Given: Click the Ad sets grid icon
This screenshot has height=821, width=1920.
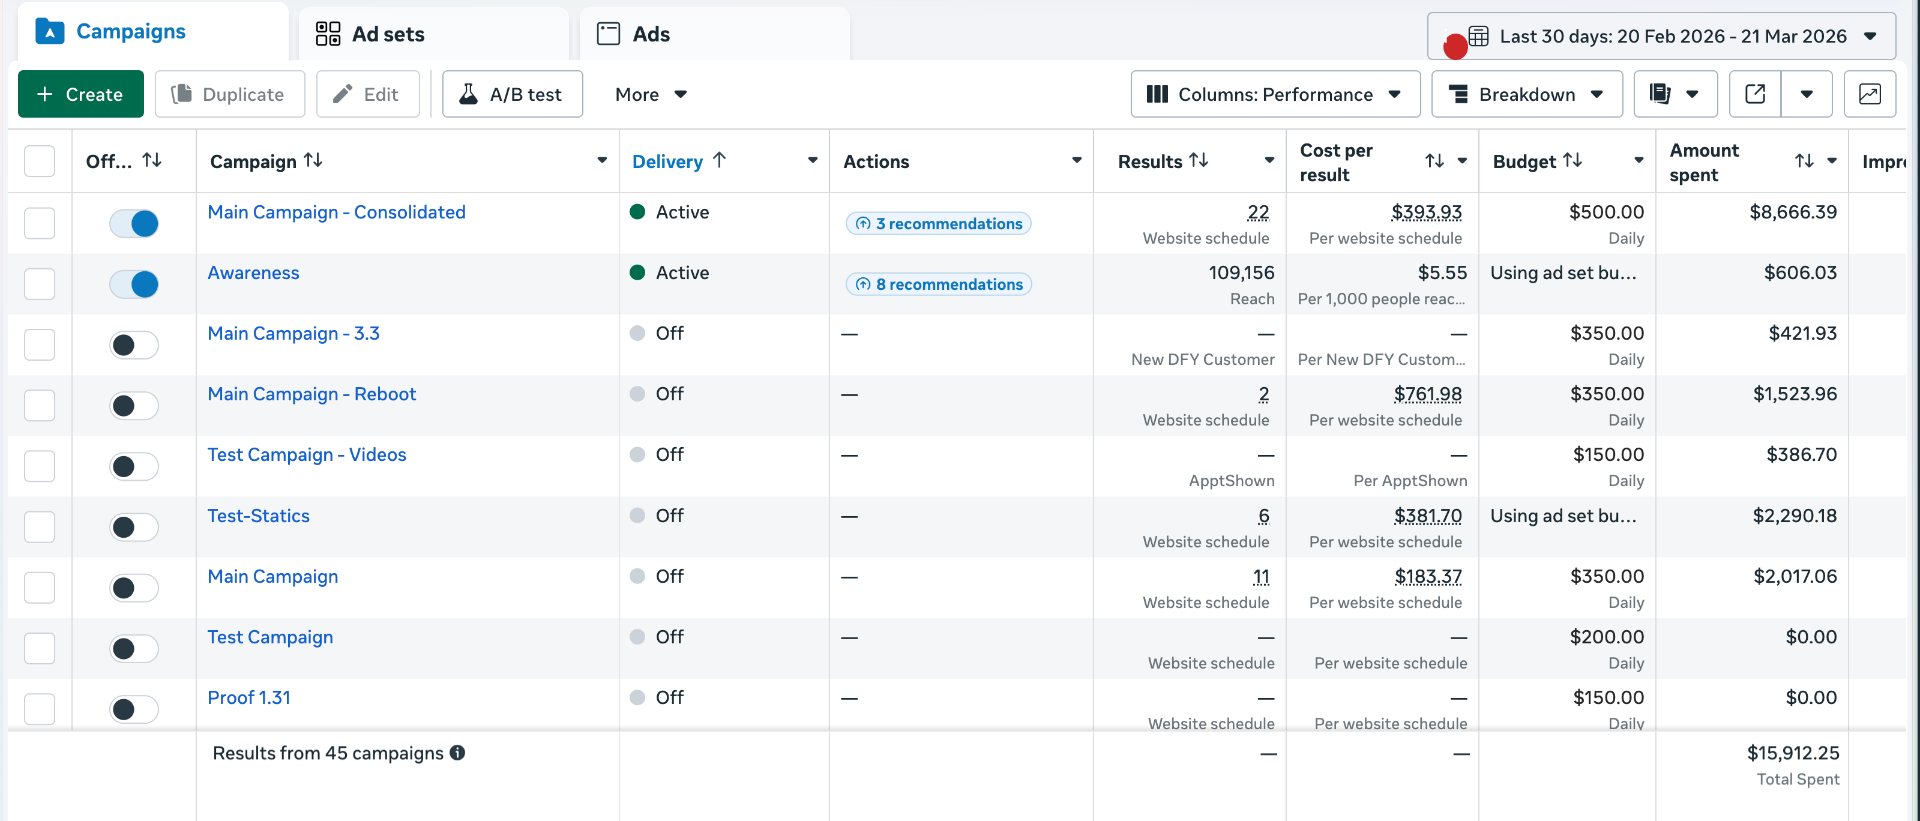Looking at the screenshot, I should click(x=328, y=34).
